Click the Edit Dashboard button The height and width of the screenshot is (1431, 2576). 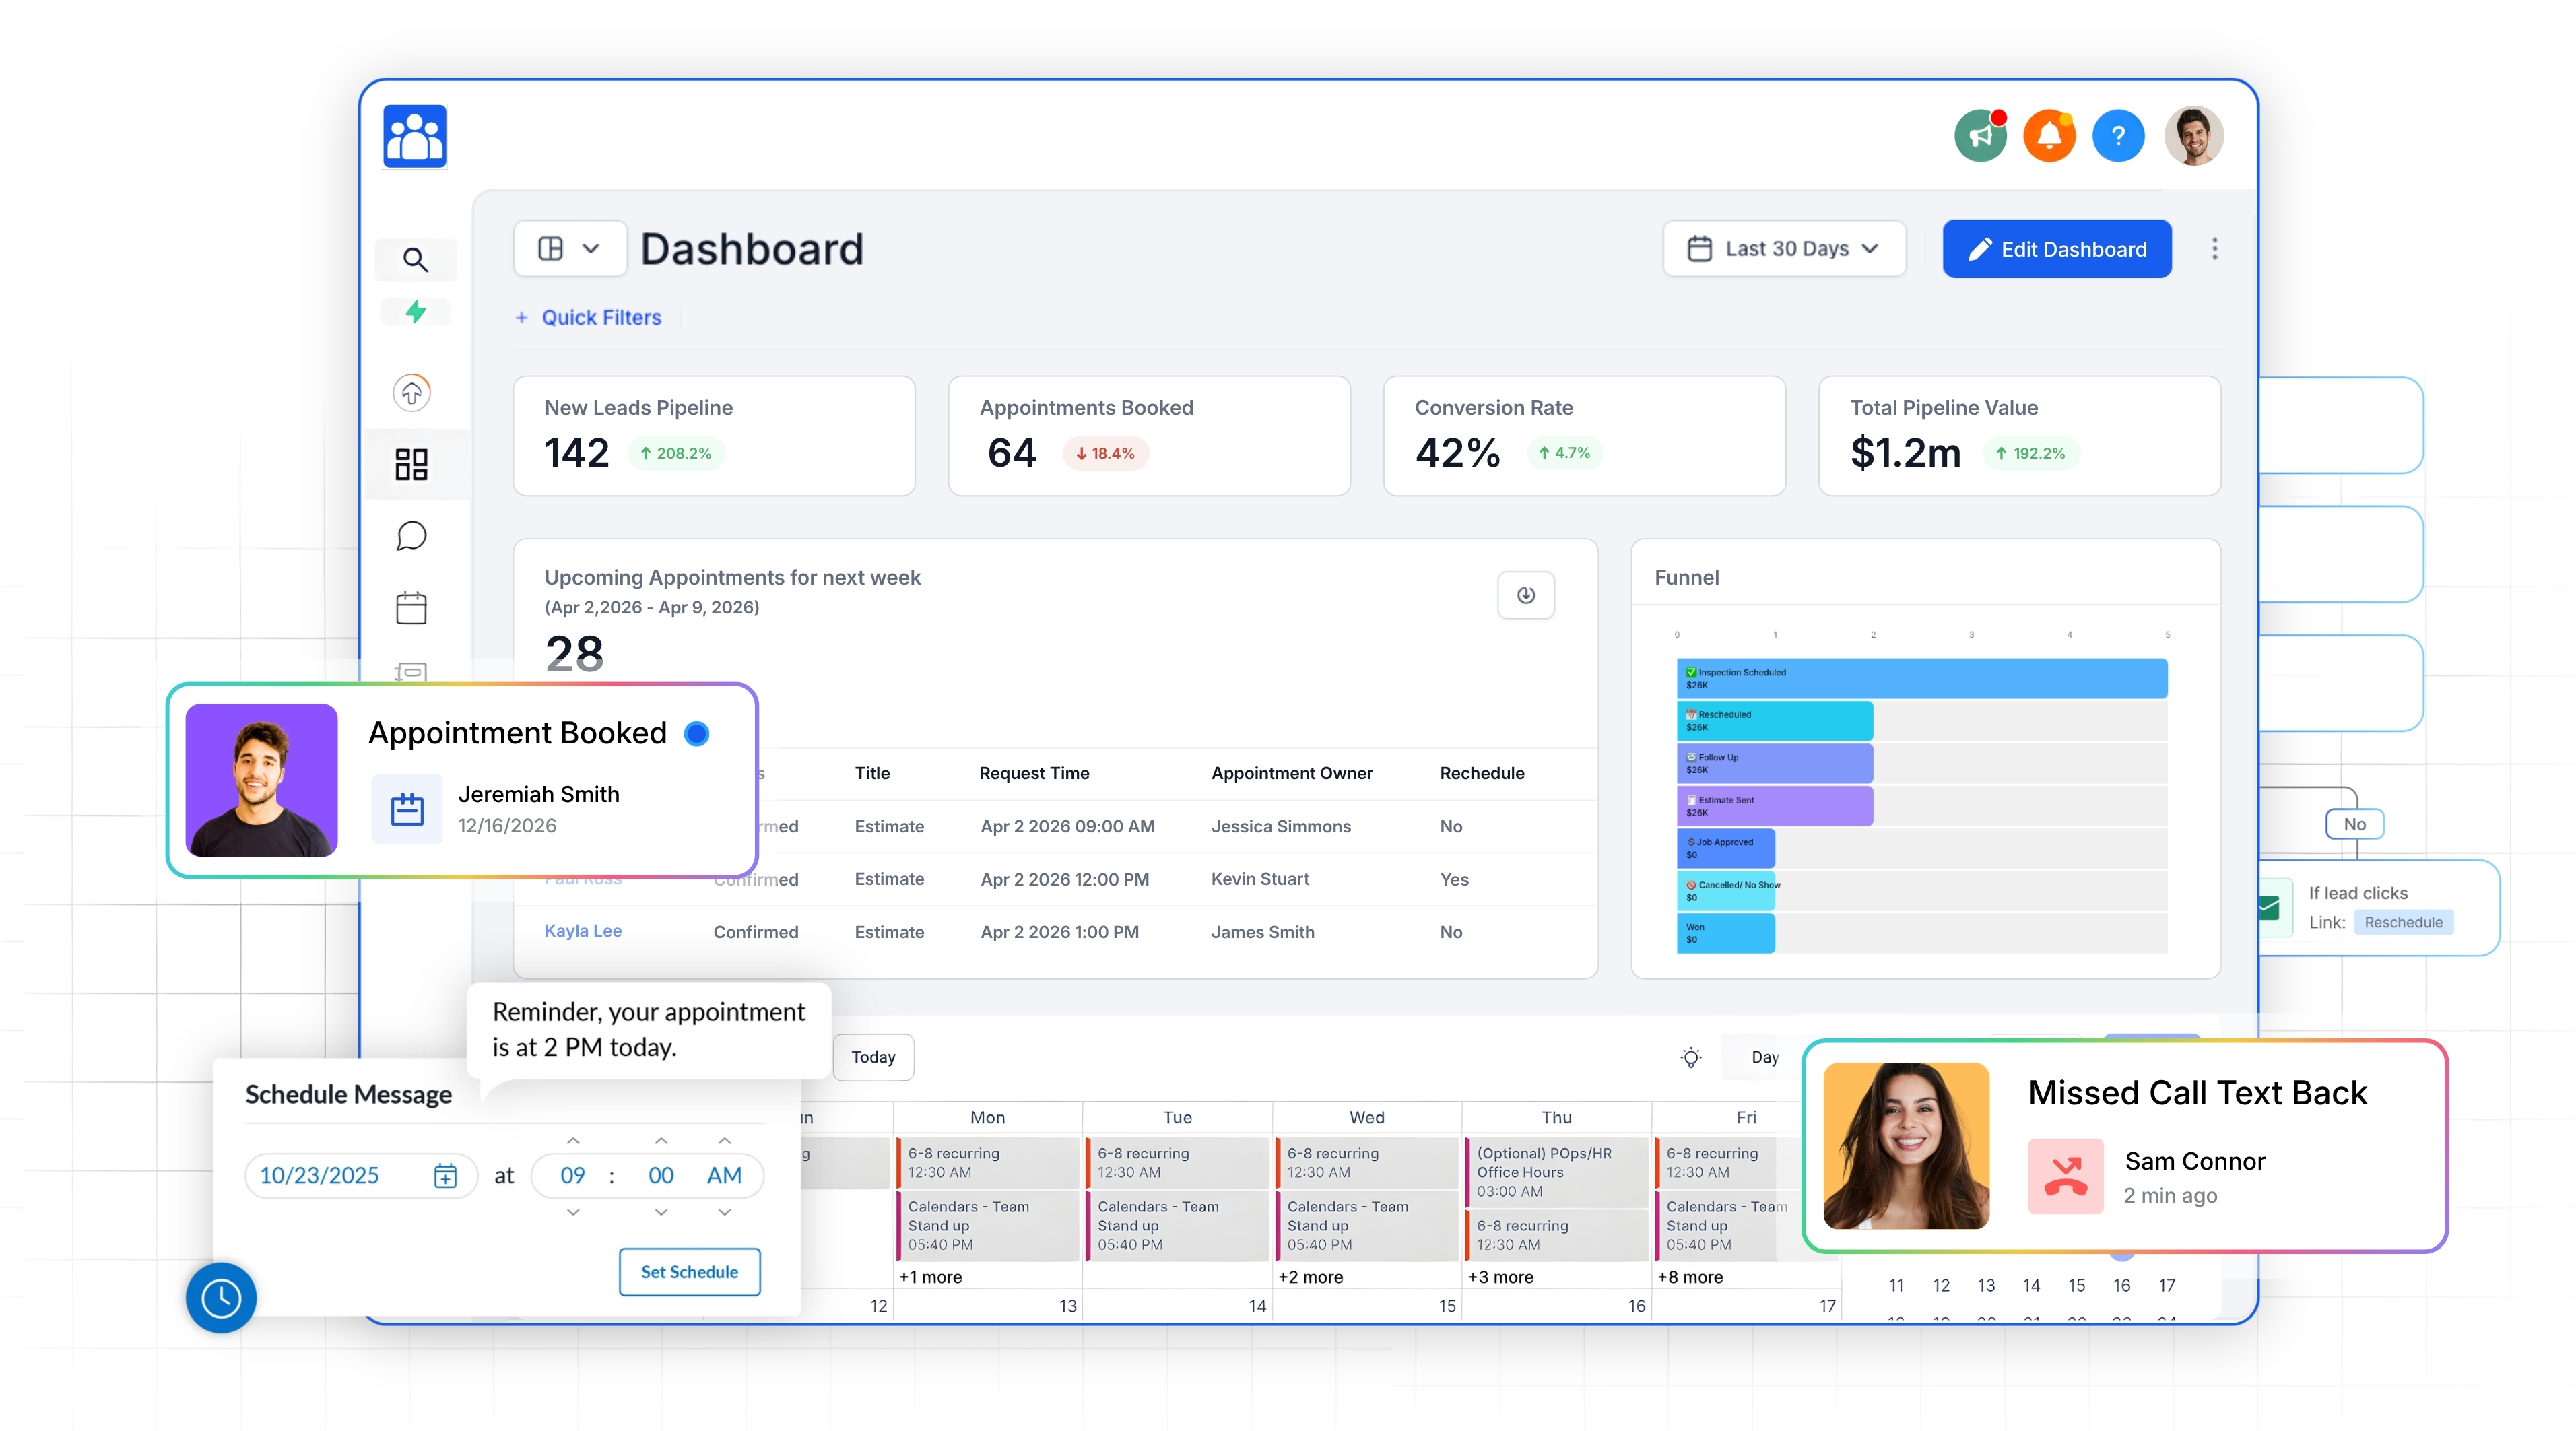point(2057,249)
